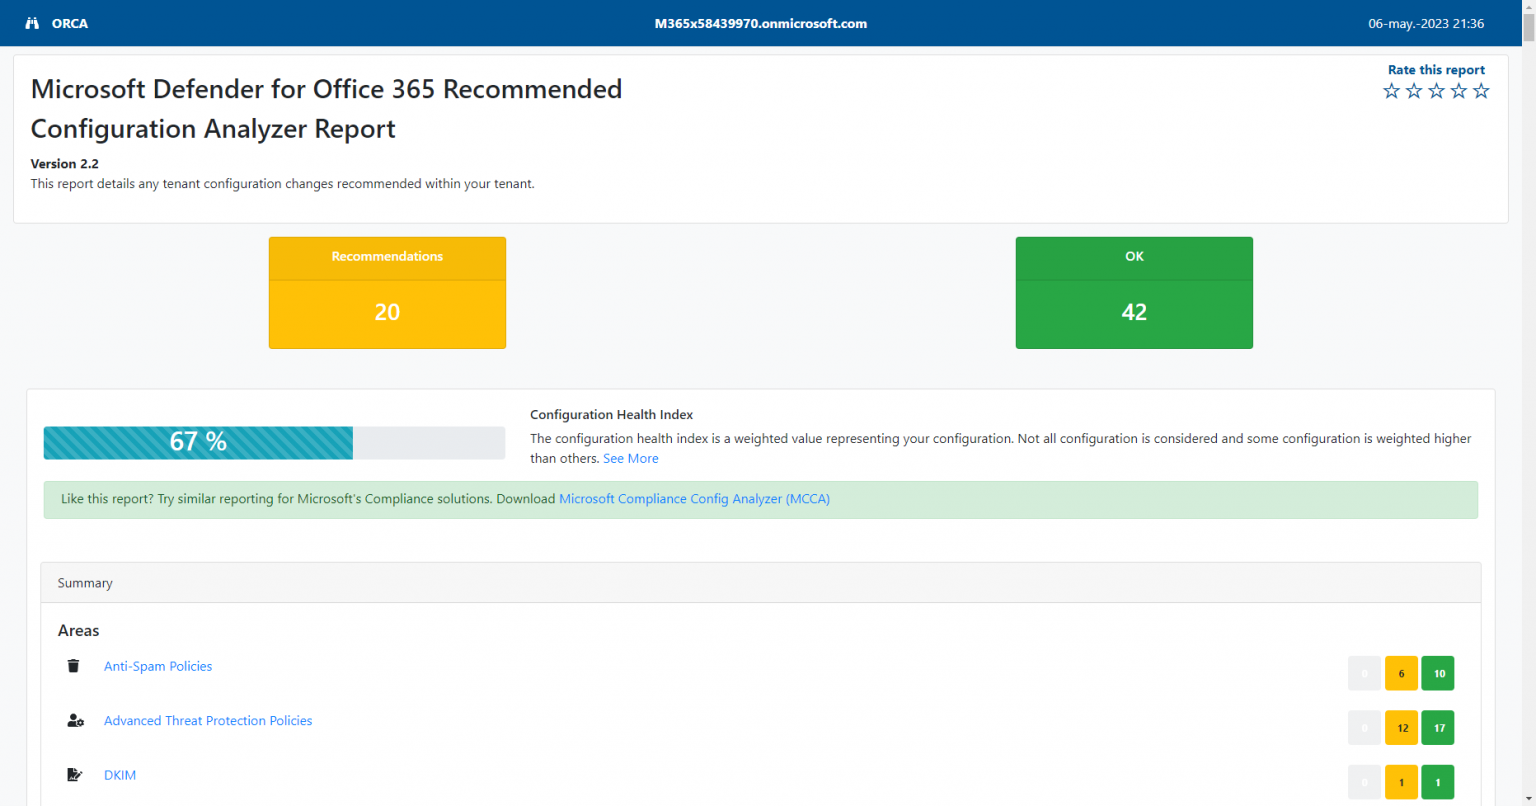
Task: Click the Configuration Health Index heading
Action: click(611, 414)
